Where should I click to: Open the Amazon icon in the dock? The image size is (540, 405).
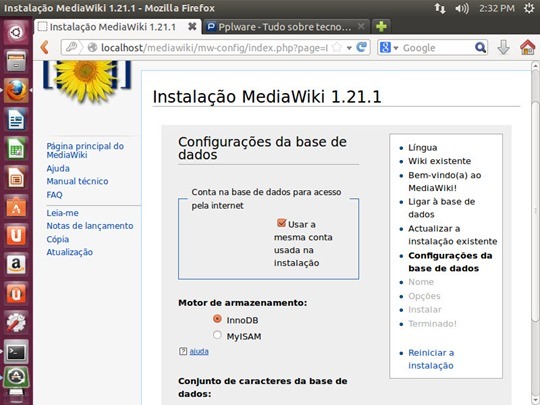pyautogui.click(x=16, y=264)
